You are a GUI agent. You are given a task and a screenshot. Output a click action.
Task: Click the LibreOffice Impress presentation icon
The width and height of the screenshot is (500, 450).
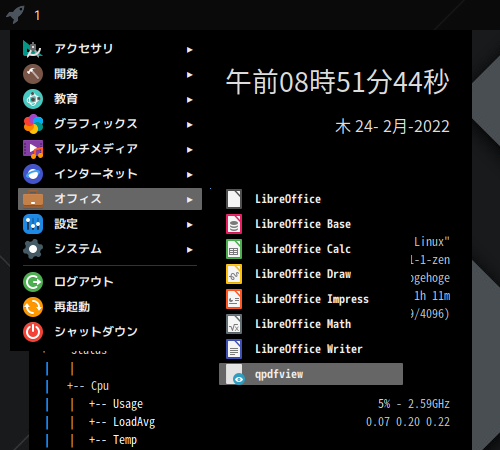pyautogui.click(x=234, y=299)
